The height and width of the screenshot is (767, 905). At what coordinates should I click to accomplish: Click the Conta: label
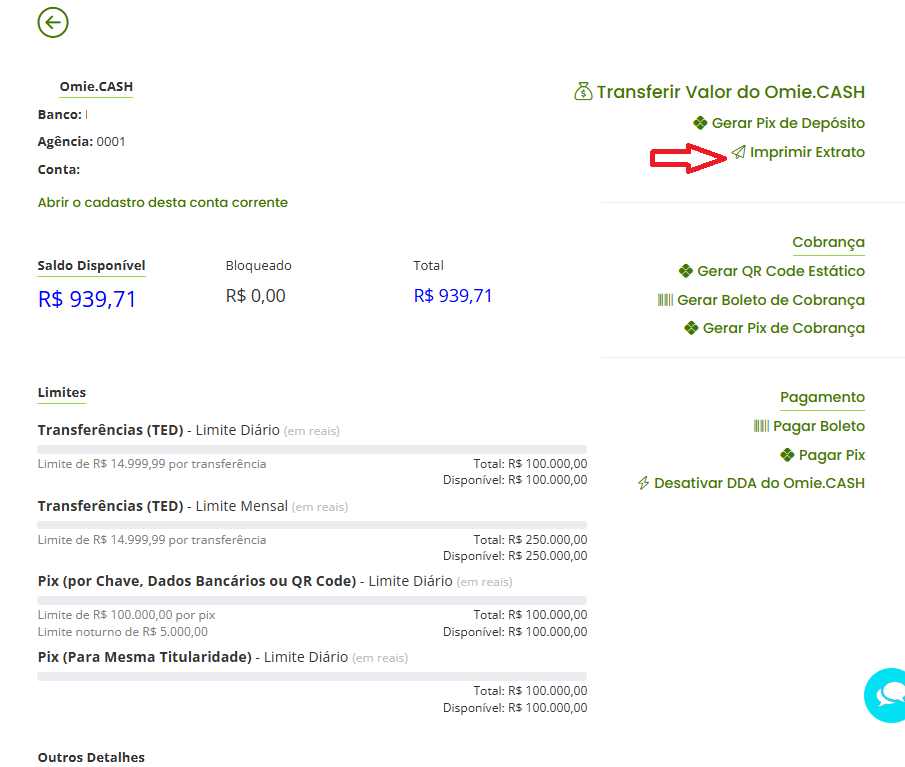pos(59,170)
